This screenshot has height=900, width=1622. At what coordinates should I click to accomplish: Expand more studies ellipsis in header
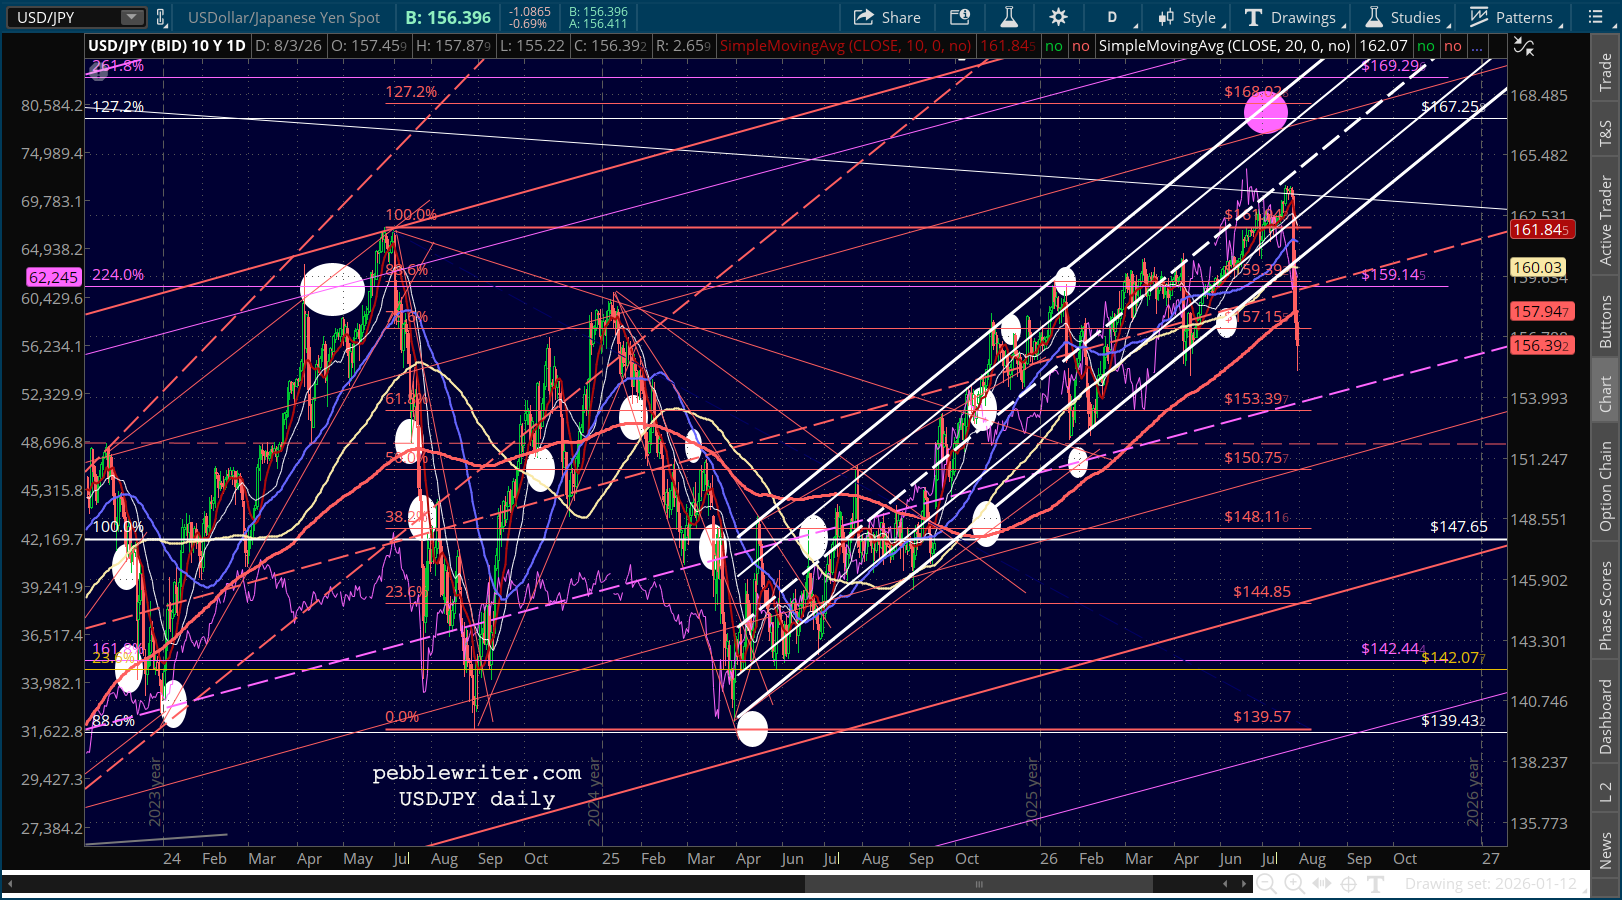pos(1477,46)
